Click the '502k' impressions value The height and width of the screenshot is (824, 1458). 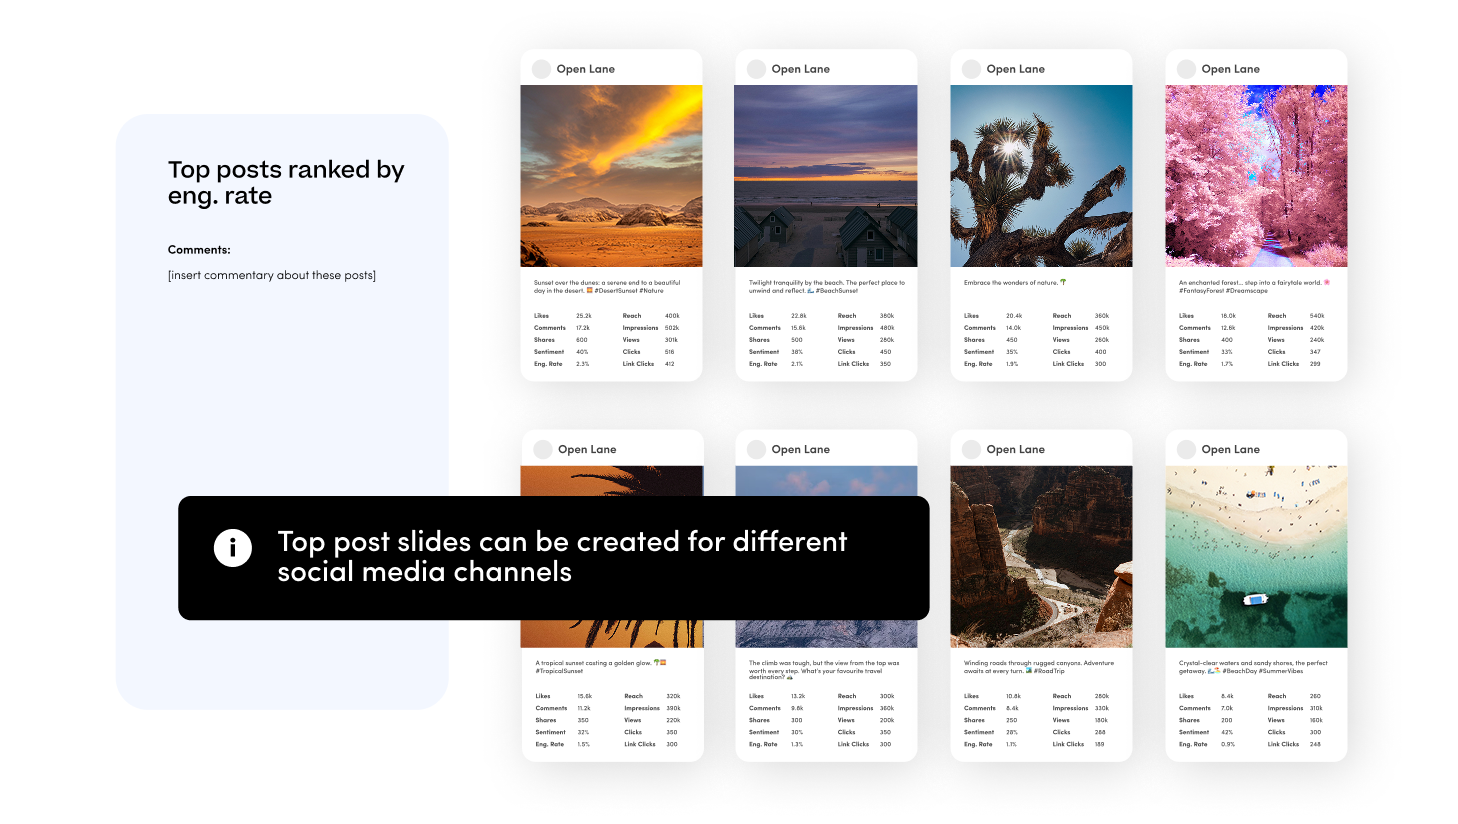pos(672,328)
